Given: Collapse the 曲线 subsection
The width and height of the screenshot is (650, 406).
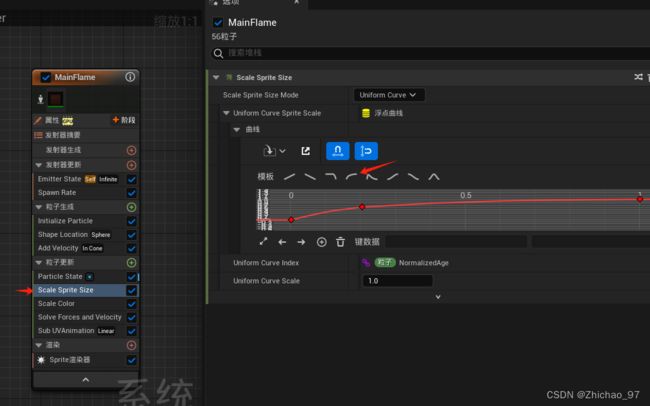Looking at the screenshot, I should click(237, 130).
